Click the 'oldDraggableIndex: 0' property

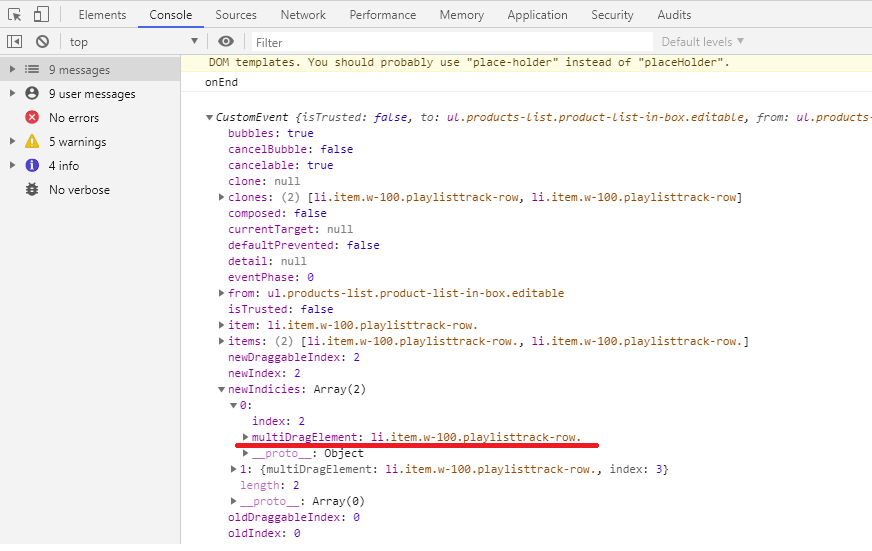point(294,517)
